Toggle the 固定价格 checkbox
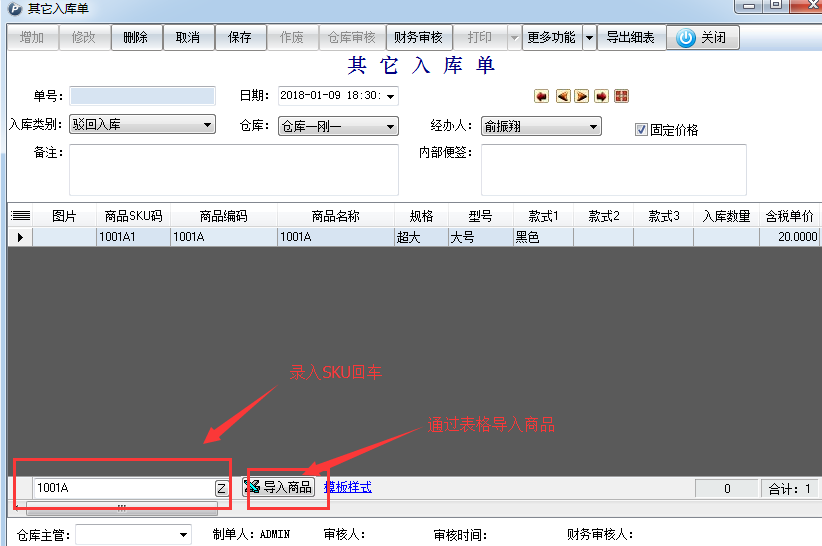The image size is (822, 546). [642, 129]
